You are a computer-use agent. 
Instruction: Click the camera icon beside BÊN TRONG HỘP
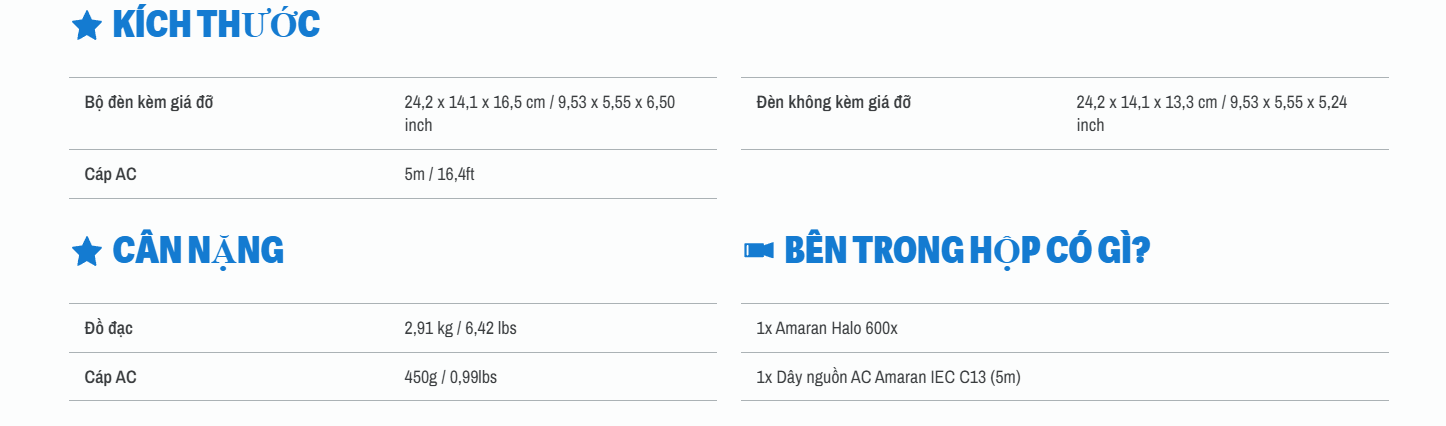[x=759, y=250]
